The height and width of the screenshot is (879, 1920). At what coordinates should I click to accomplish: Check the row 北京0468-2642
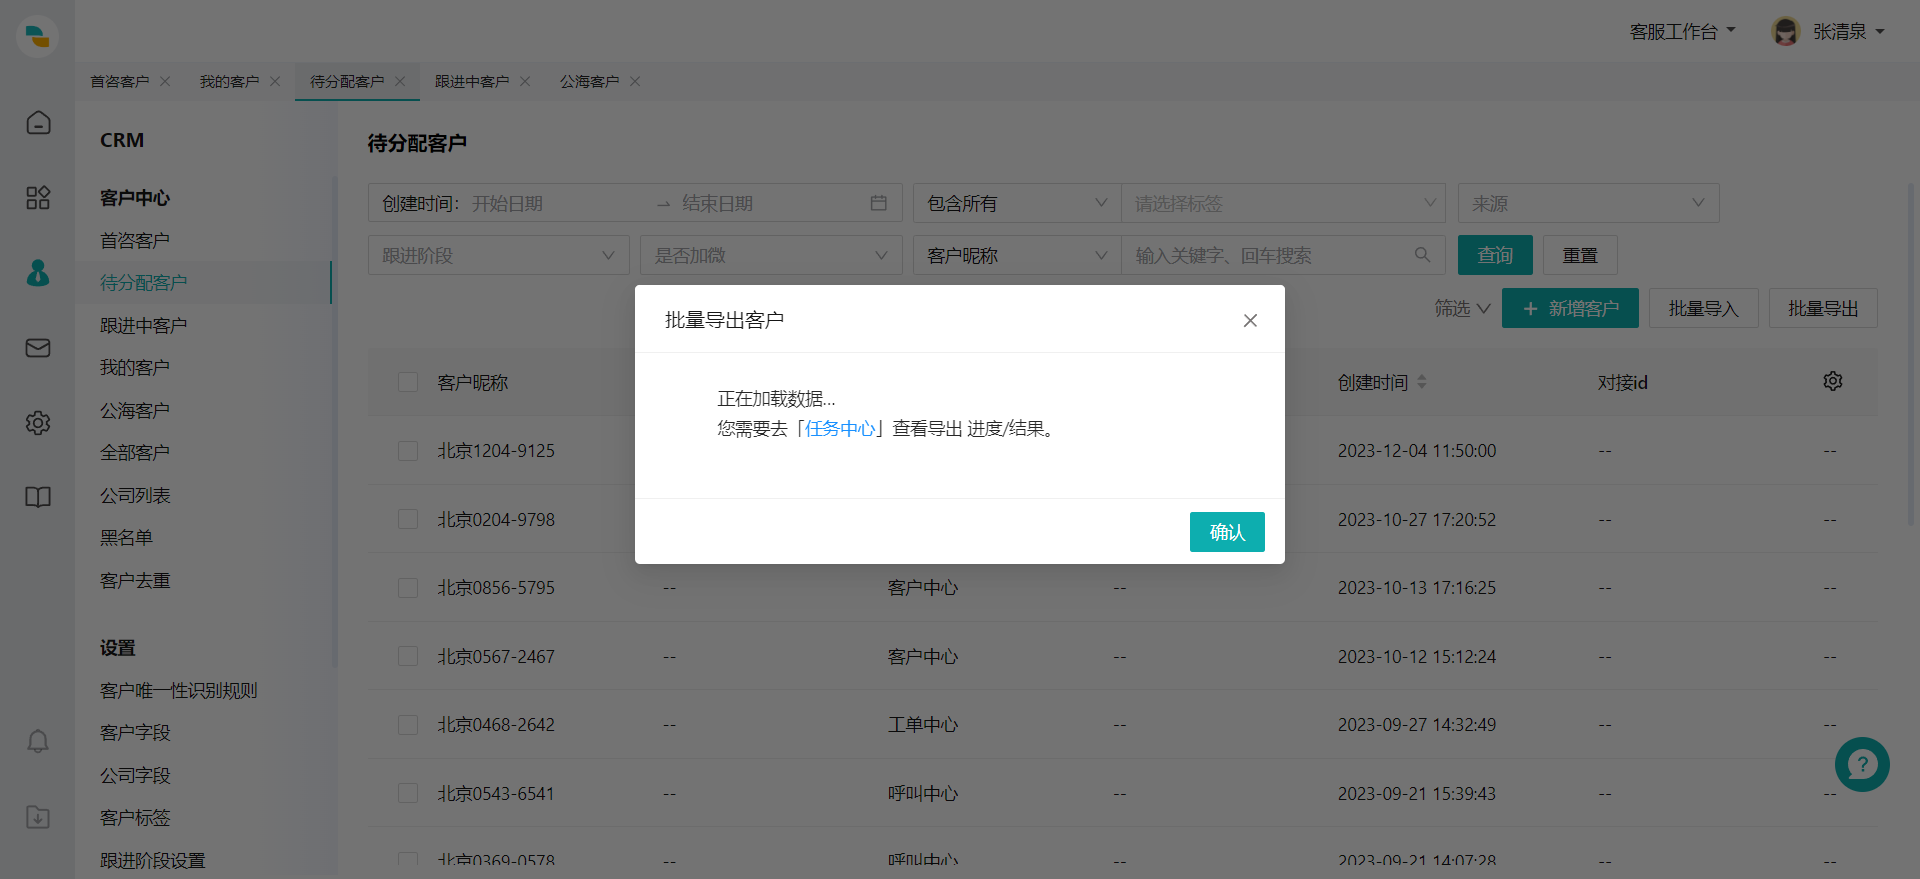click(x=408, y=725)
